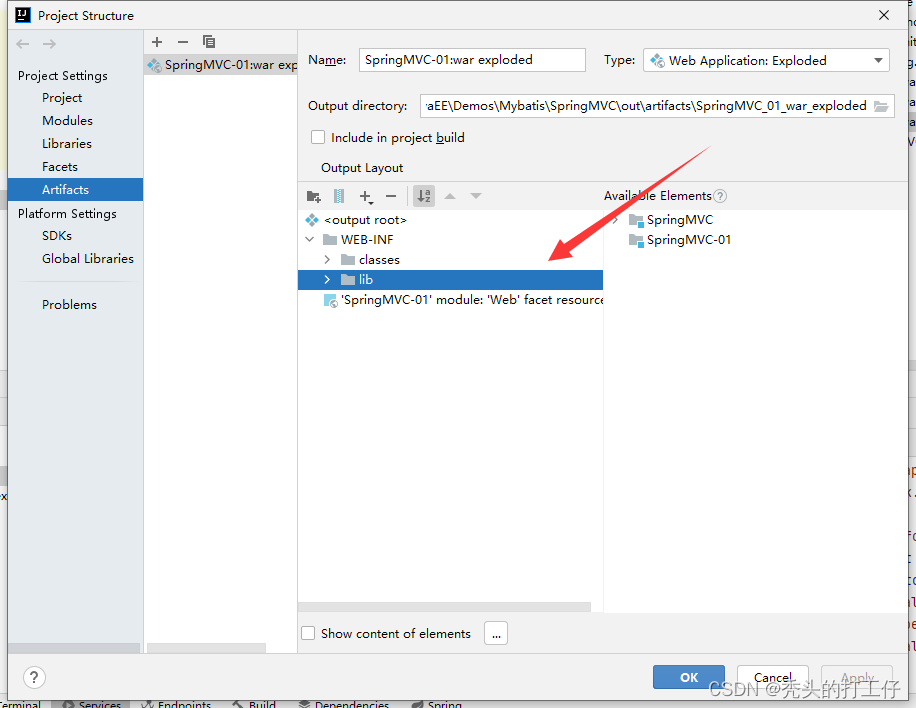Open the ellipsis options button
Viewport: 916px width, 708px height.
point(496,633)
